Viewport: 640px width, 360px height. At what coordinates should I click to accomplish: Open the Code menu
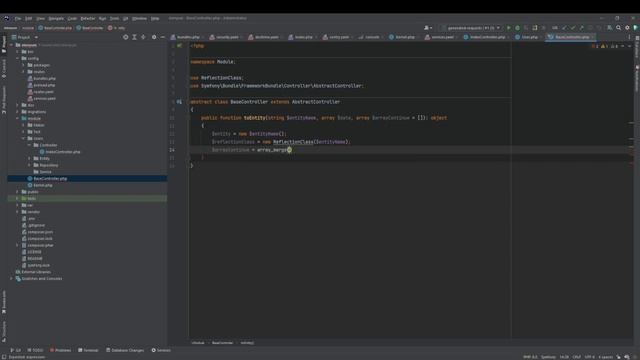[72, 18]
